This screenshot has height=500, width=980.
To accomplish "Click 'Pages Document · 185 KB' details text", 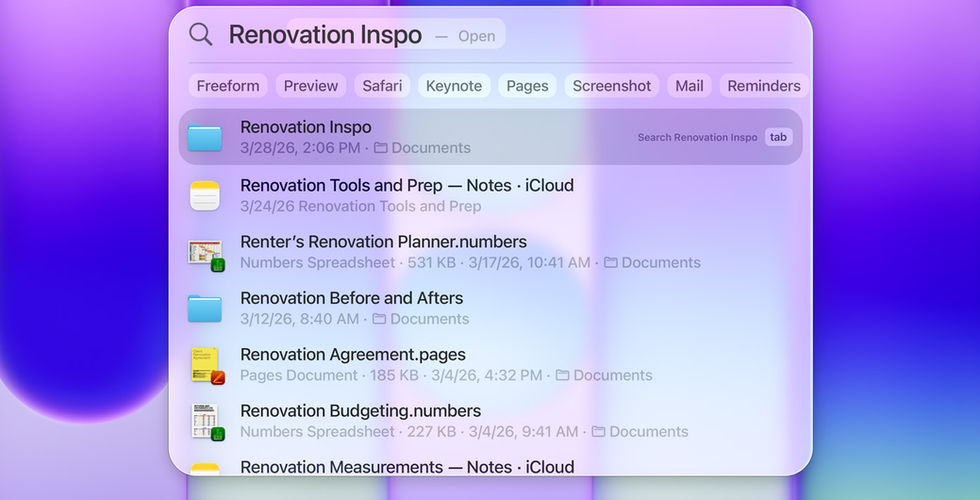I will coord(329,375).
